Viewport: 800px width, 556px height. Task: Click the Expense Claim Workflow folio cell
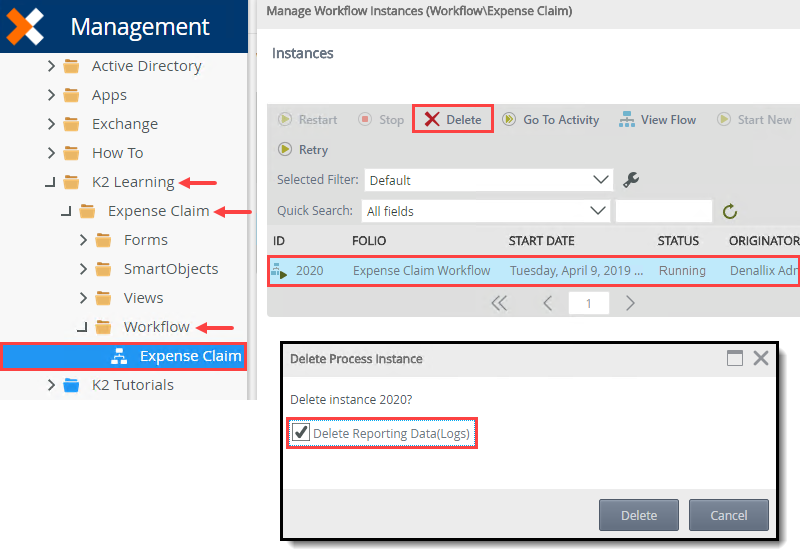(421, 270)
